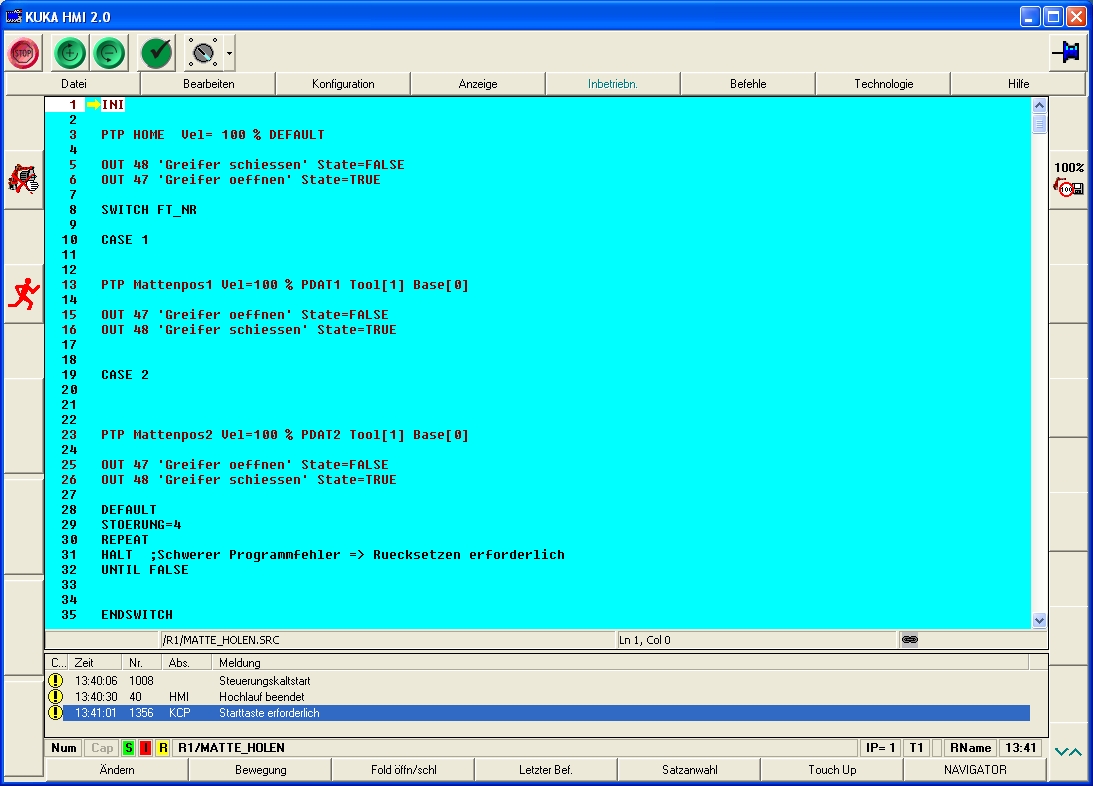Click the green start forward (plus) button
Image resolution: width=1093 pixels, height=786 pixels.
click(69, 52)
